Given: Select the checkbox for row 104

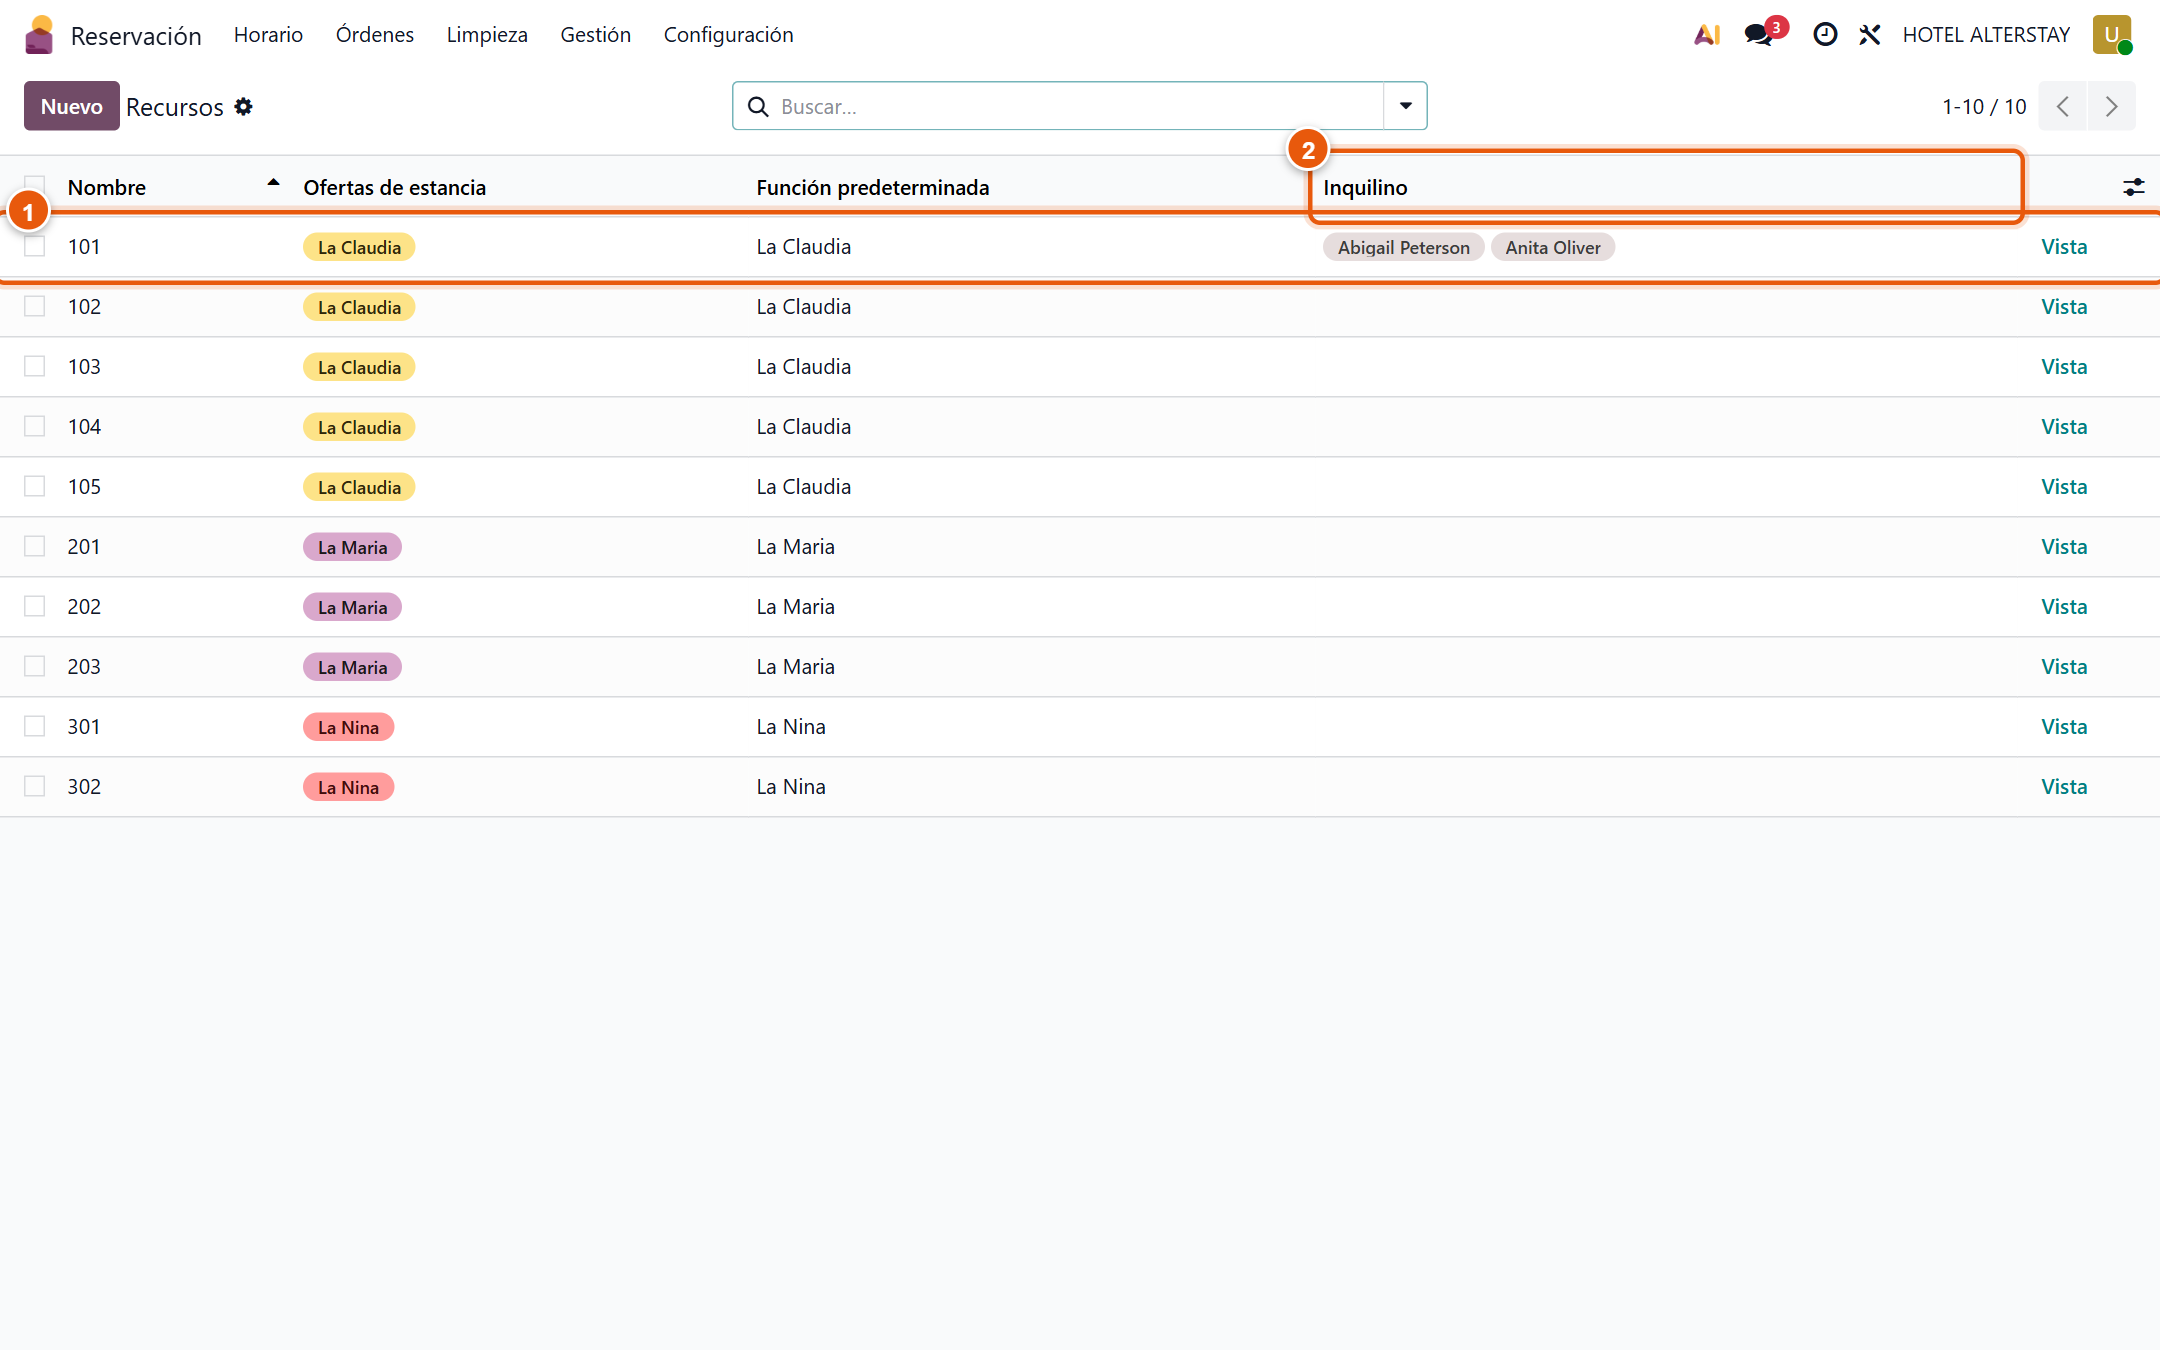Looking at the screenshot, I should pos(35,426).
